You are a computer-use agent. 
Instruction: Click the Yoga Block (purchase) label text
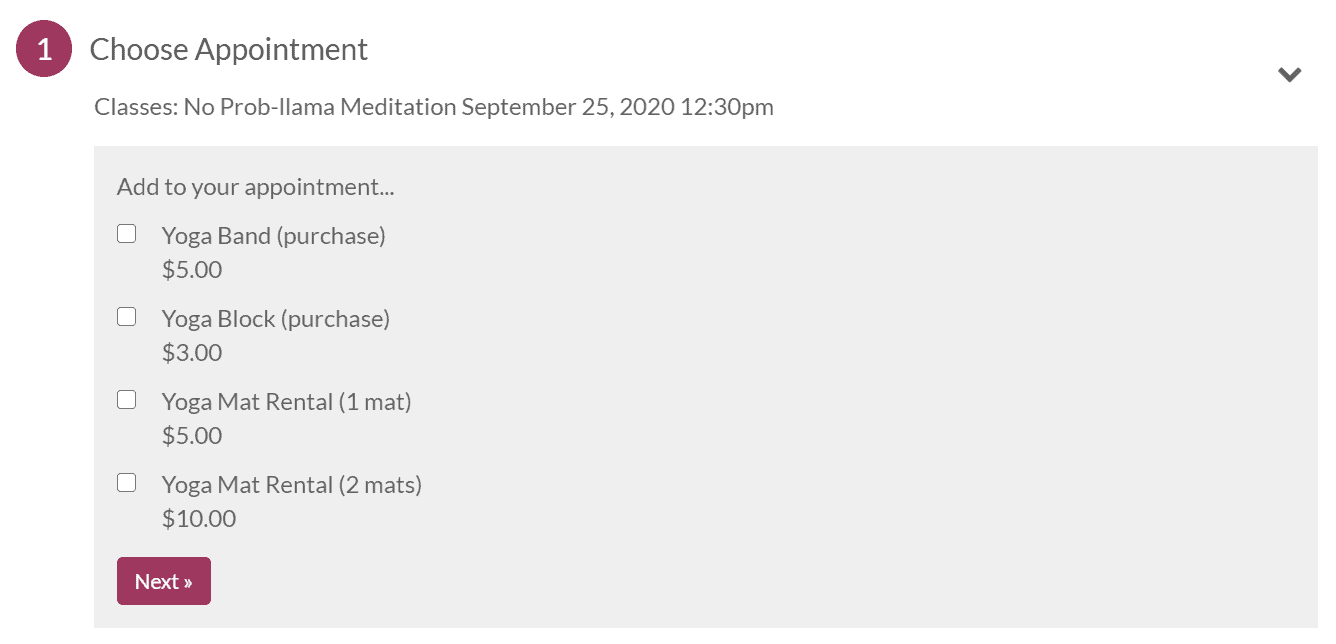[x=275, y=319]
